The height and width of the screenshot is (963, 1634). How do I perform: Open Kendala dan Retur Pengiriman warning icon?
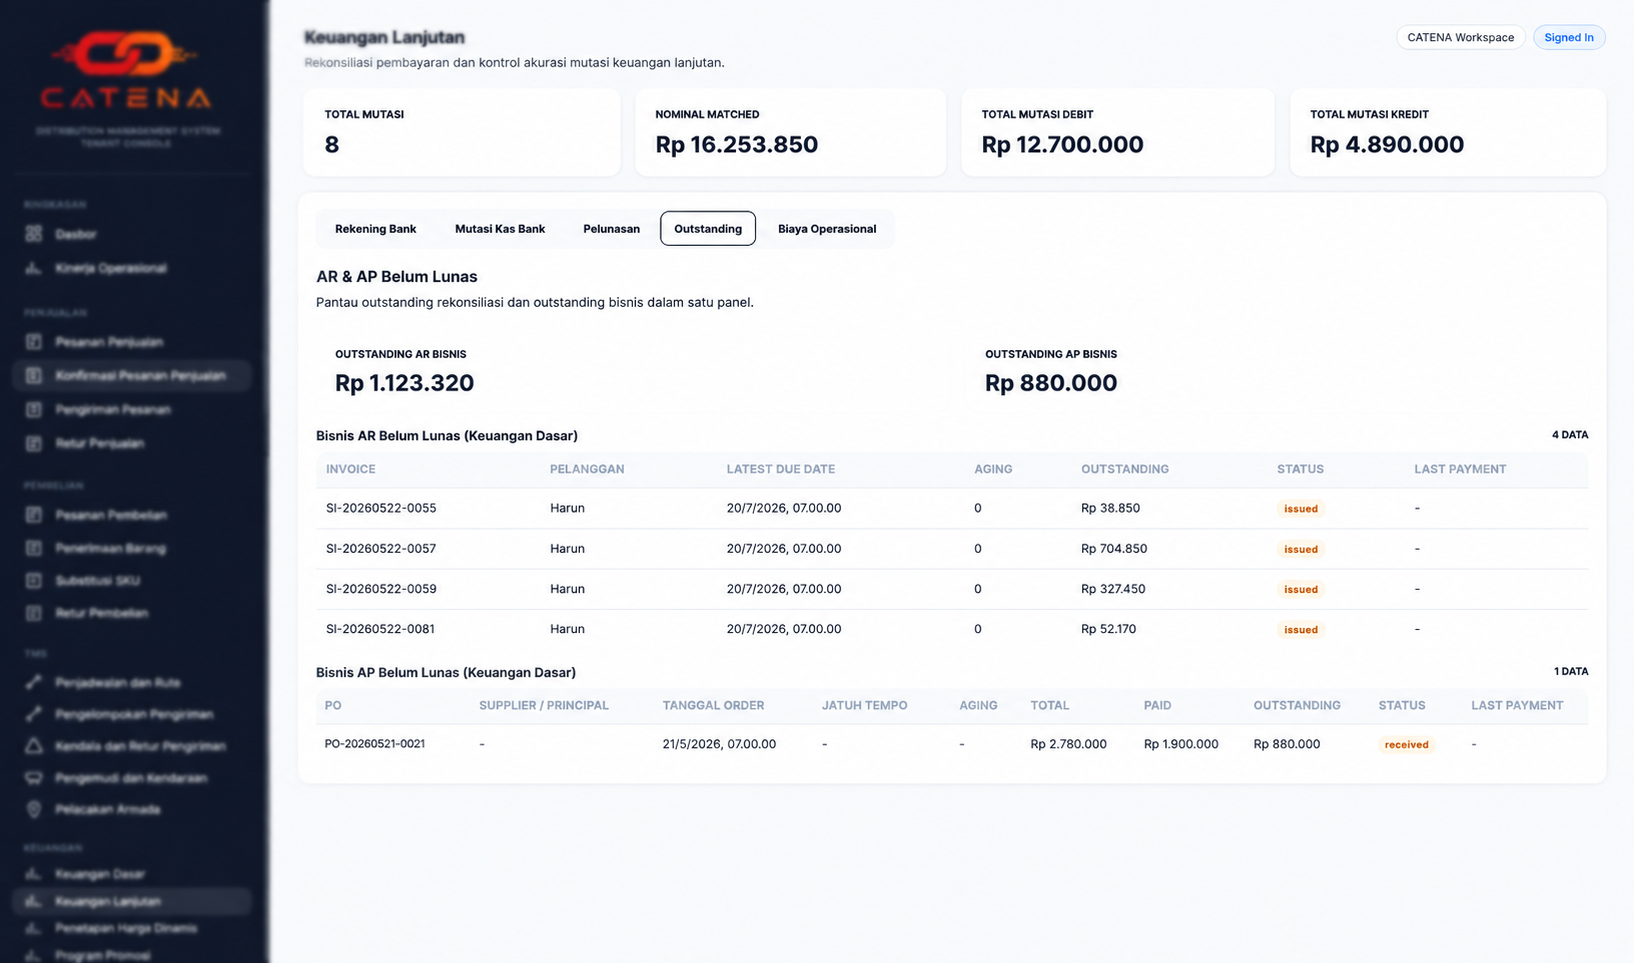34,746
